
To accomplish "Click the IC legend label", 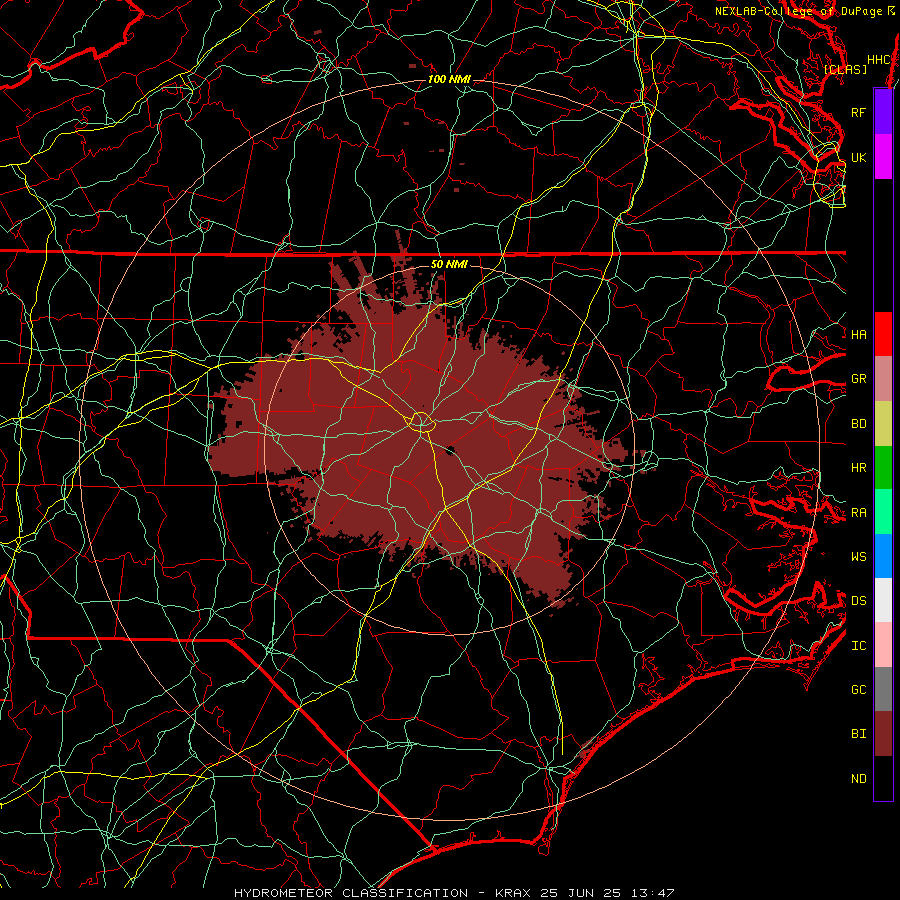I will (x=858, y=645).
